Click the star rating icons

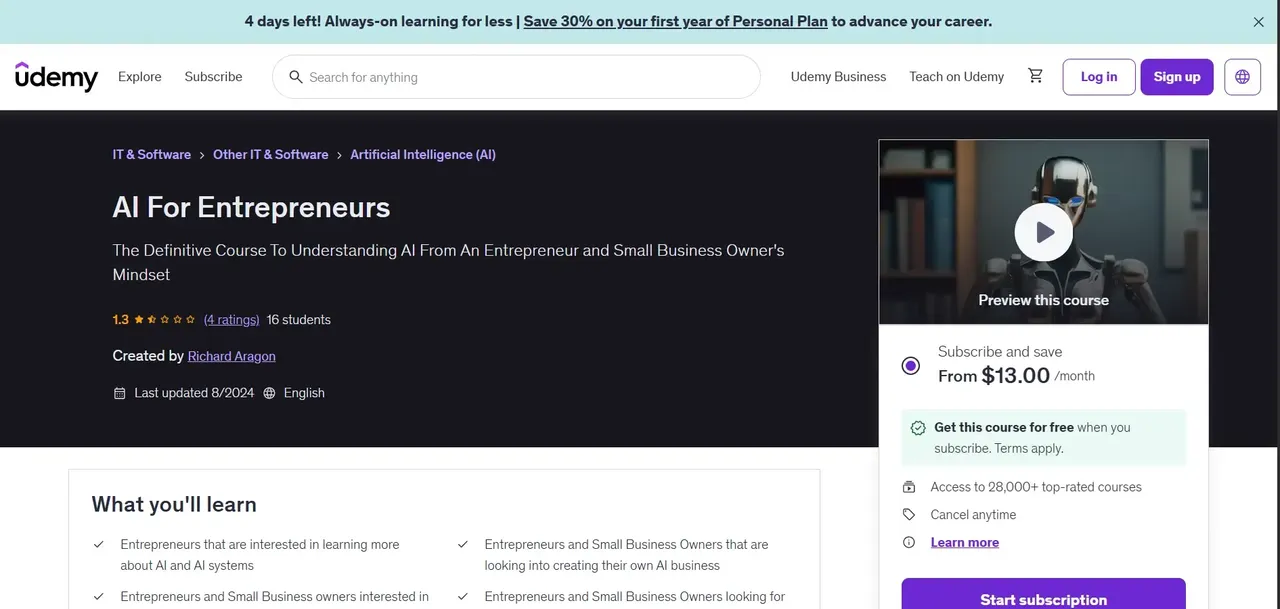[x=165, y=320]
